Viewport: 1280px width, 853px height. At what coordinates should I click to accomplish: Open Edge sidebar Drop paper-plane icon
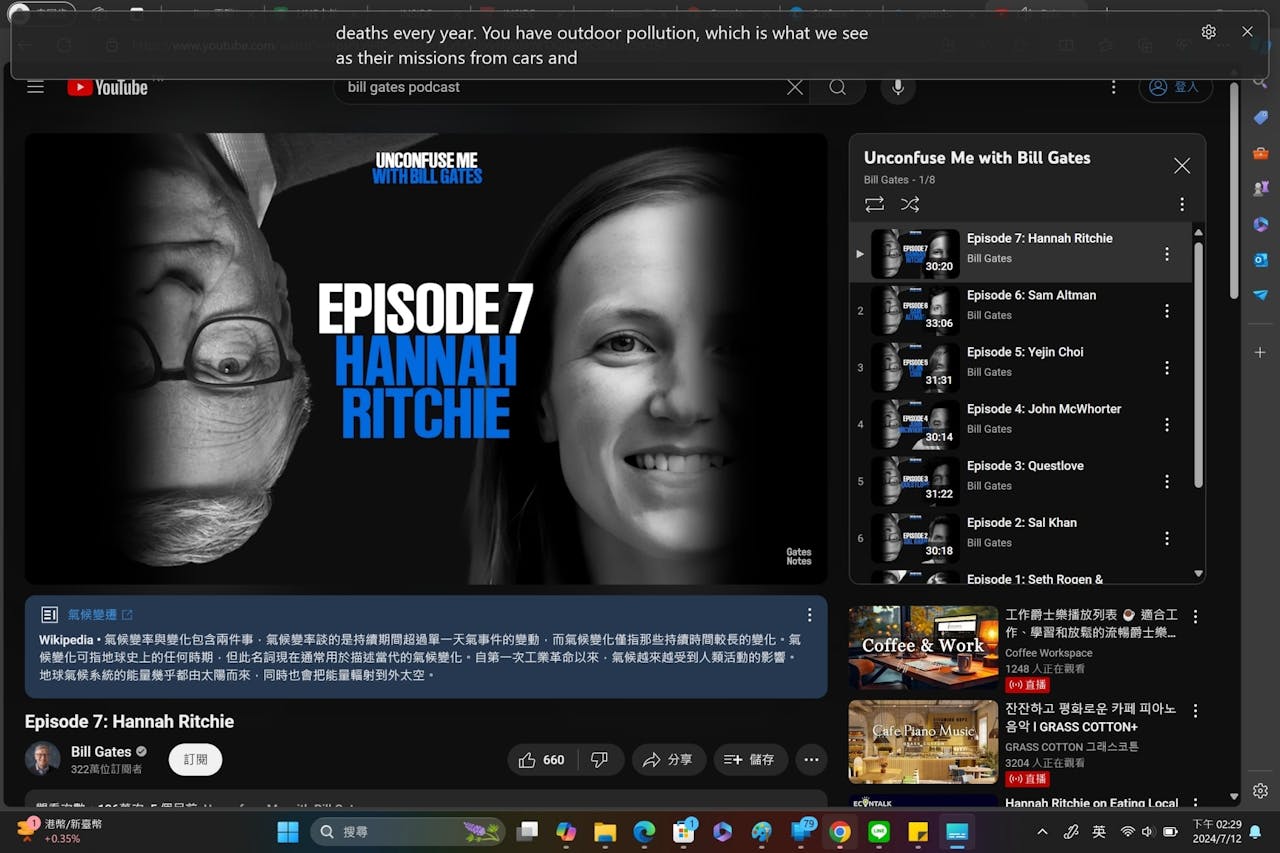point(1260,295)
